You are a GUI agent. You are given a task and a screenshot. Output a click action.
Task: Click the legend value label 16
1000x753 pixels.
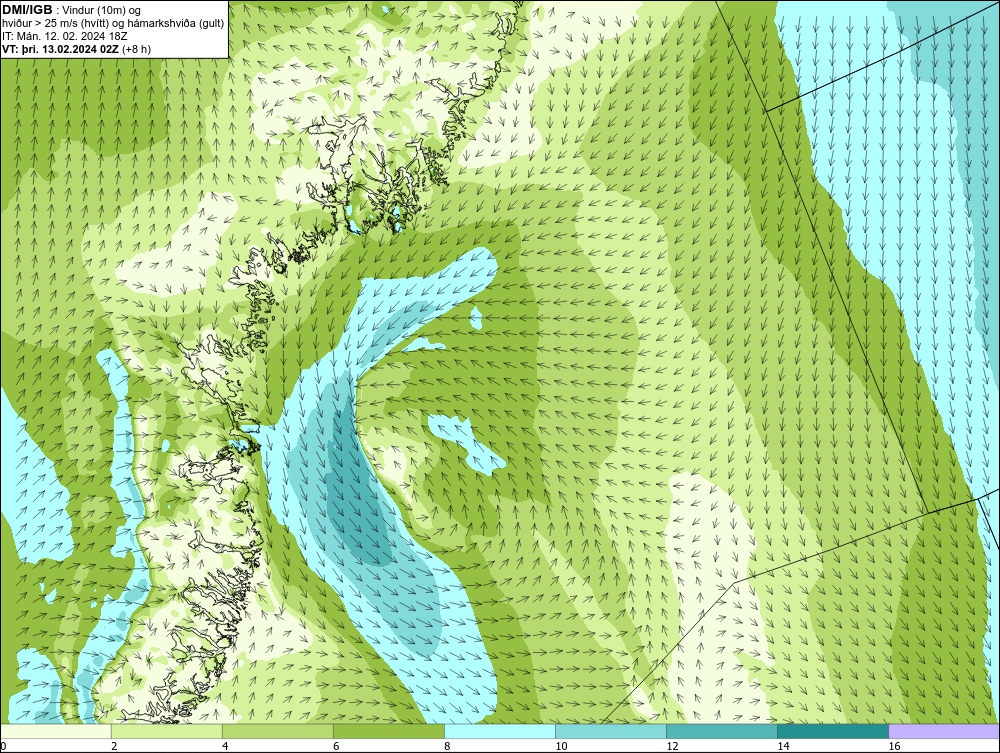[894, 746]
